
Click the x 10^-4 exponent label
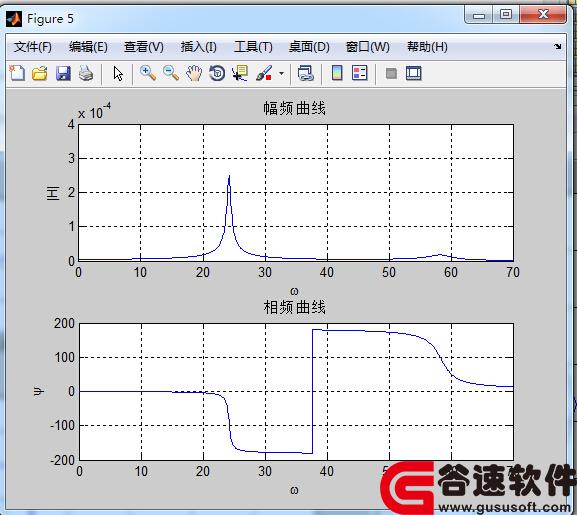pyautogui.click(x=94, y=111)
